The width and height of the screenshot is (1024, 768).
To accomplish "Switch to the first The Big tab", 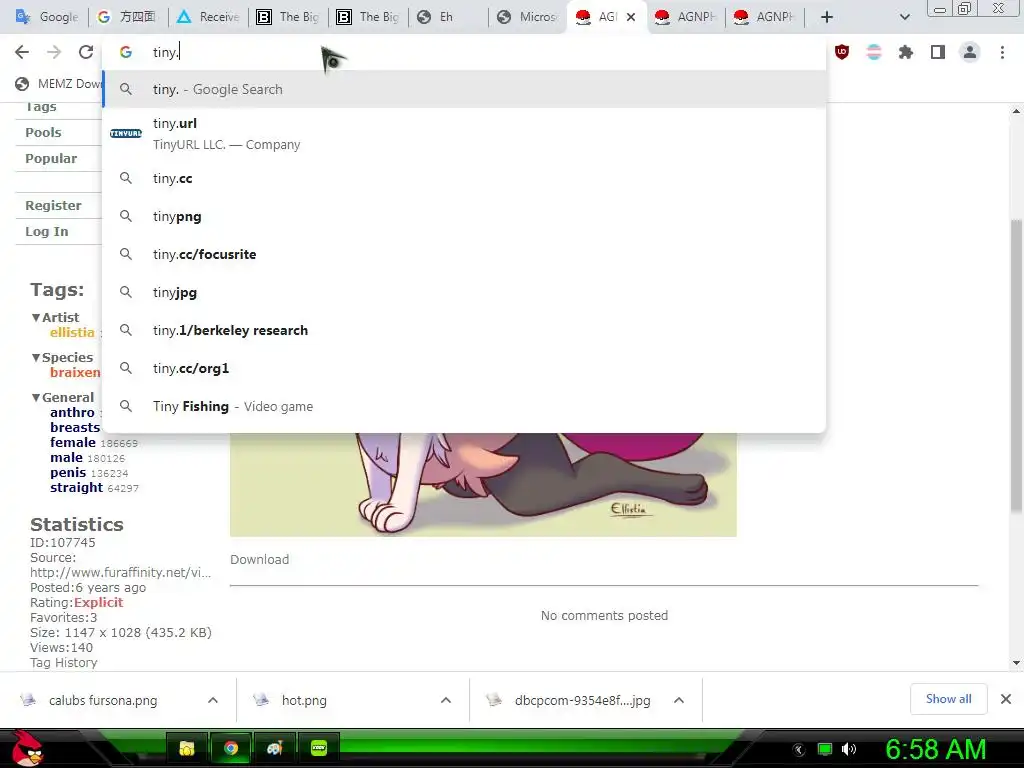I will (288, 17).
